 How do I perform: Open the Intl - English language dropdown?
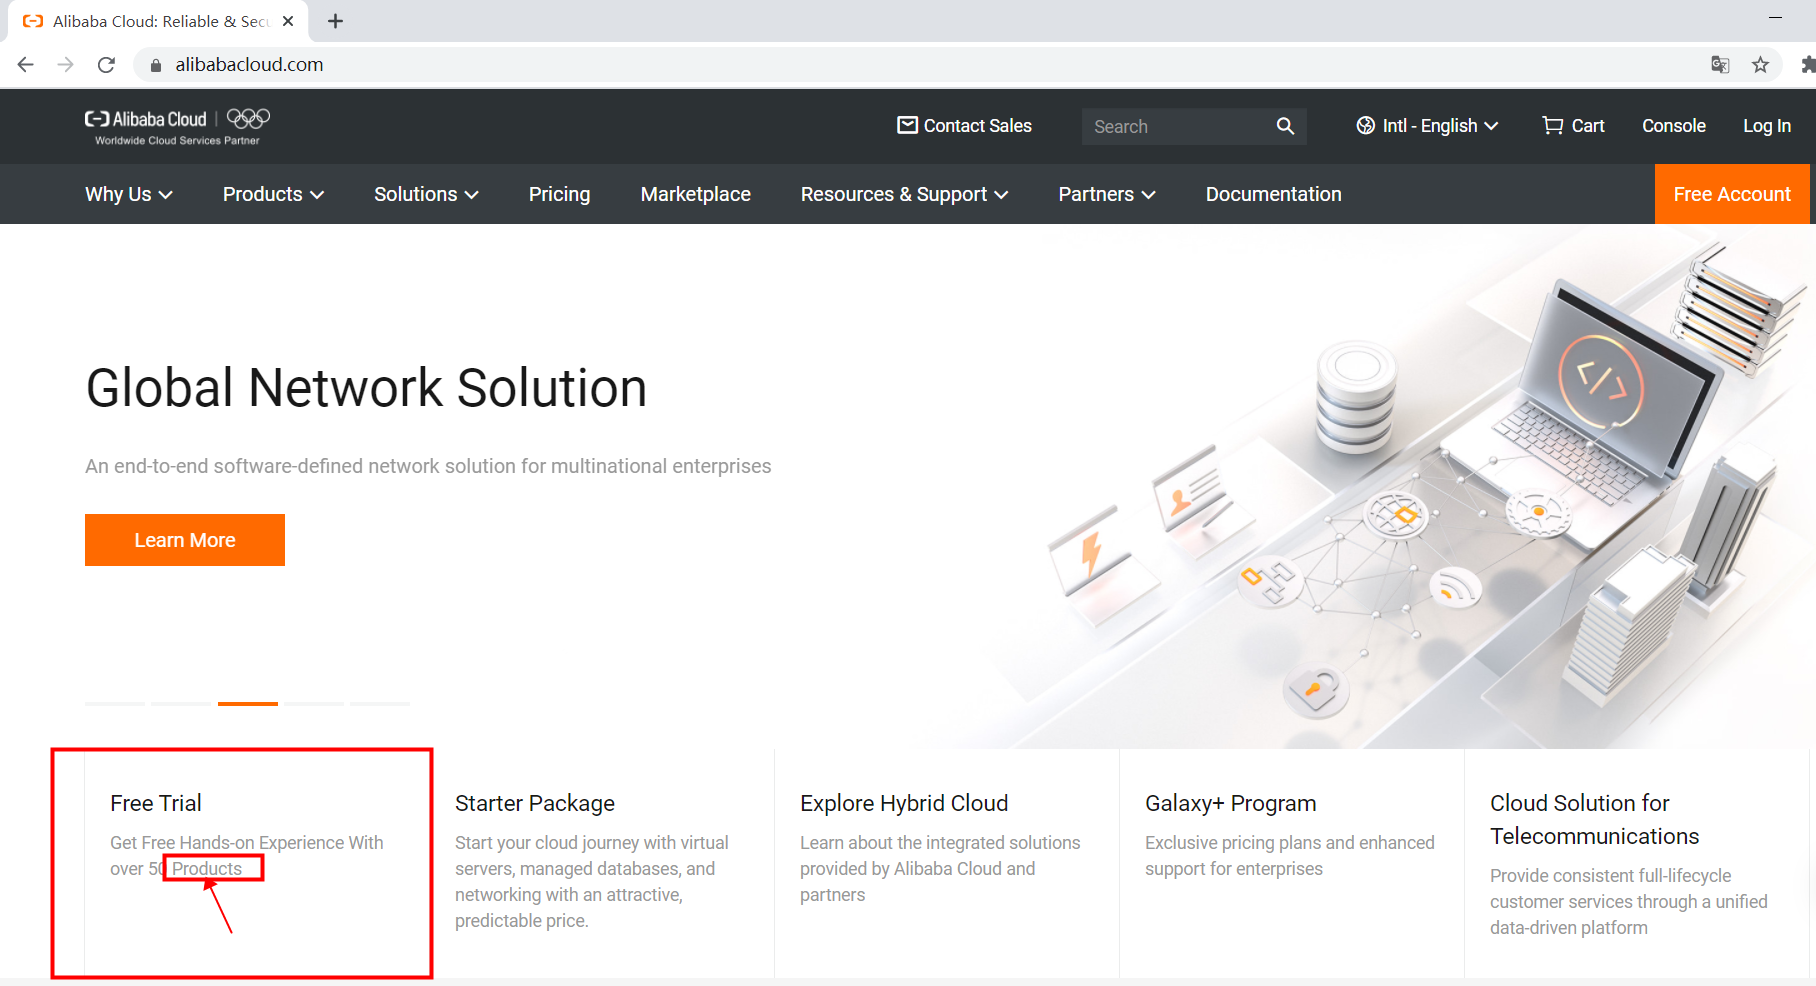click(x=1428, y=125)
